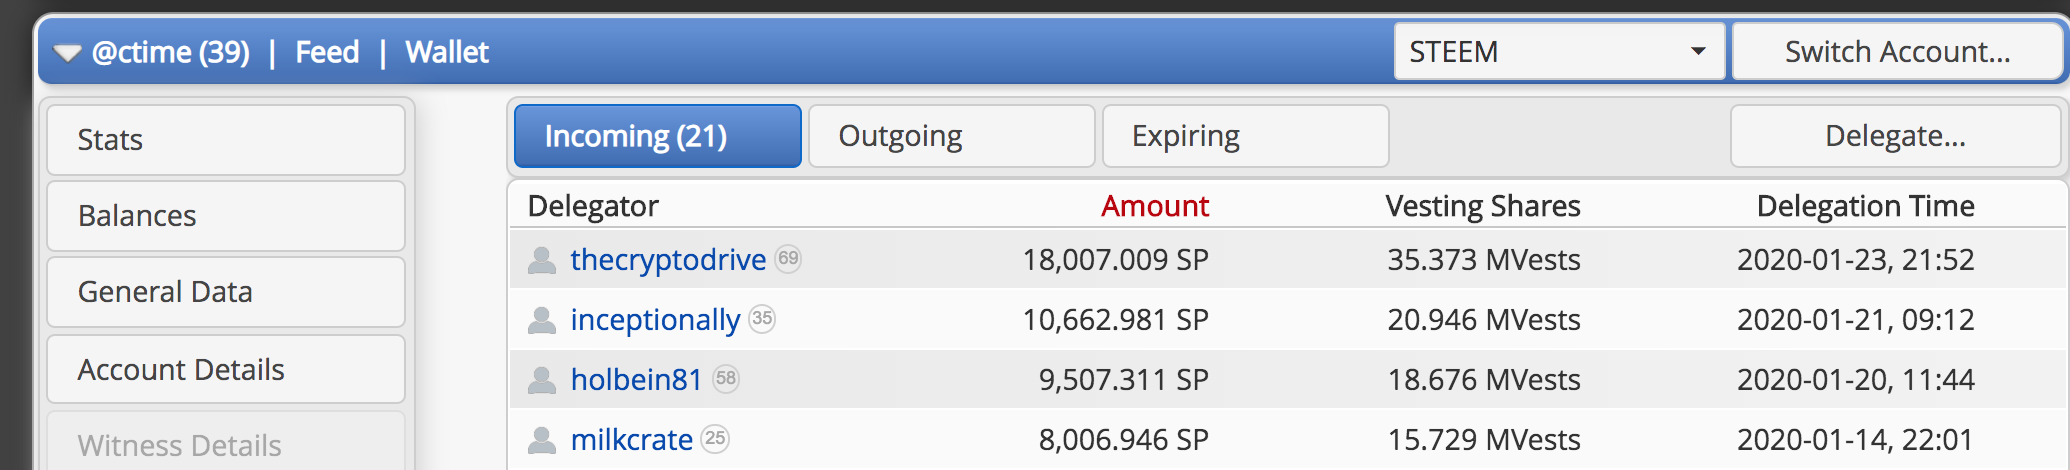Screen dimensions: 2070x470
Task: Click thecryptodrive's avatar icon
Action: (x=542, y=260)
